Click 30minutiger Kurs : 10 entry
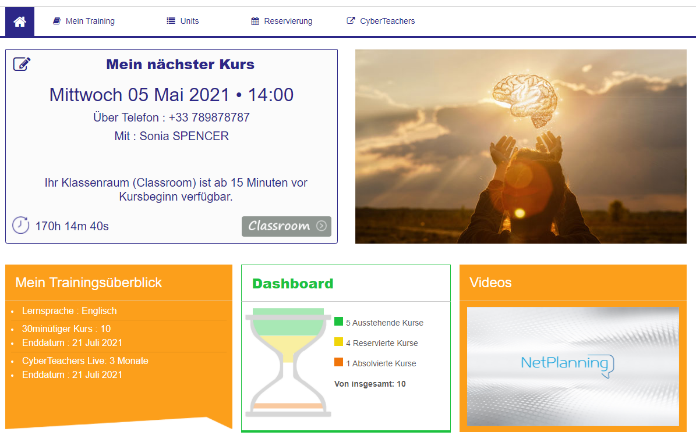The width and height of the screenshot is (696, 439). [67, 329]
